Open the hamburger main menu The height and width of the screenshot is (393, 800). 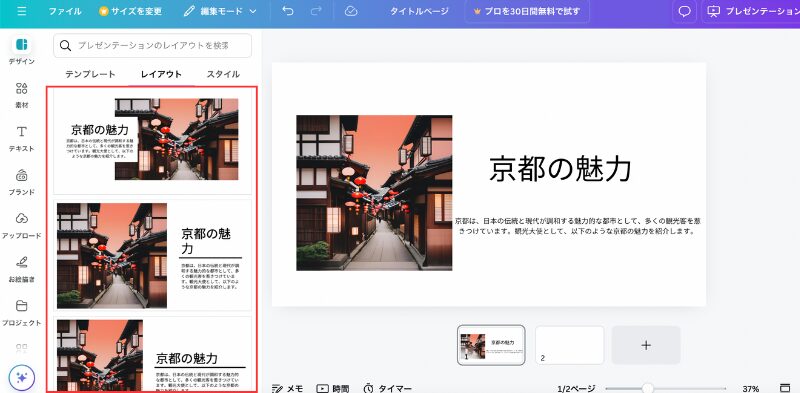click(x=21, y=11)
